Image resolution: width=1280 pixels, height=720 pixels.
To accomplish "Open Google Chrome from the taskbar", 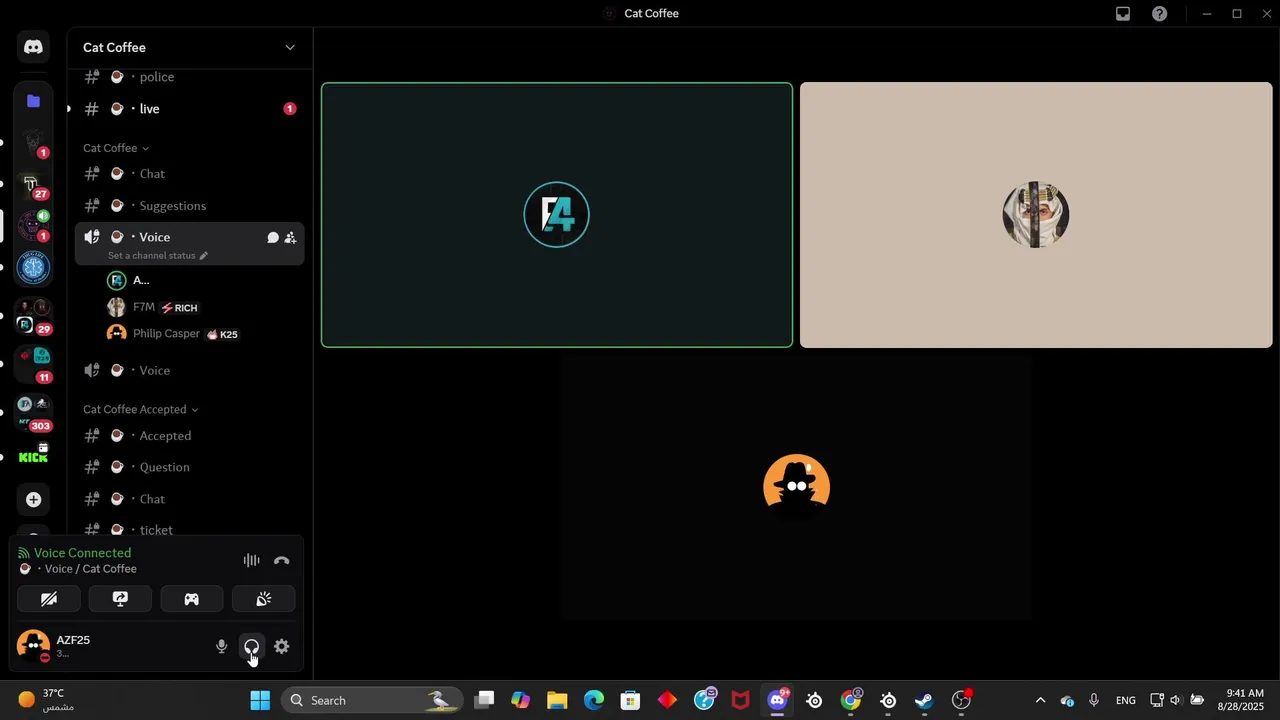I will click(x=851, y=700).
